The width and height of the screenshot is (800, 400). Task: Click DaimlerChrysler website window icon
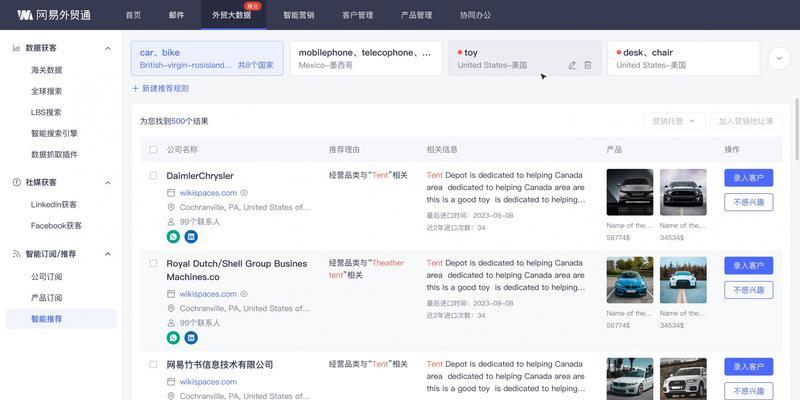click(171, 193)
